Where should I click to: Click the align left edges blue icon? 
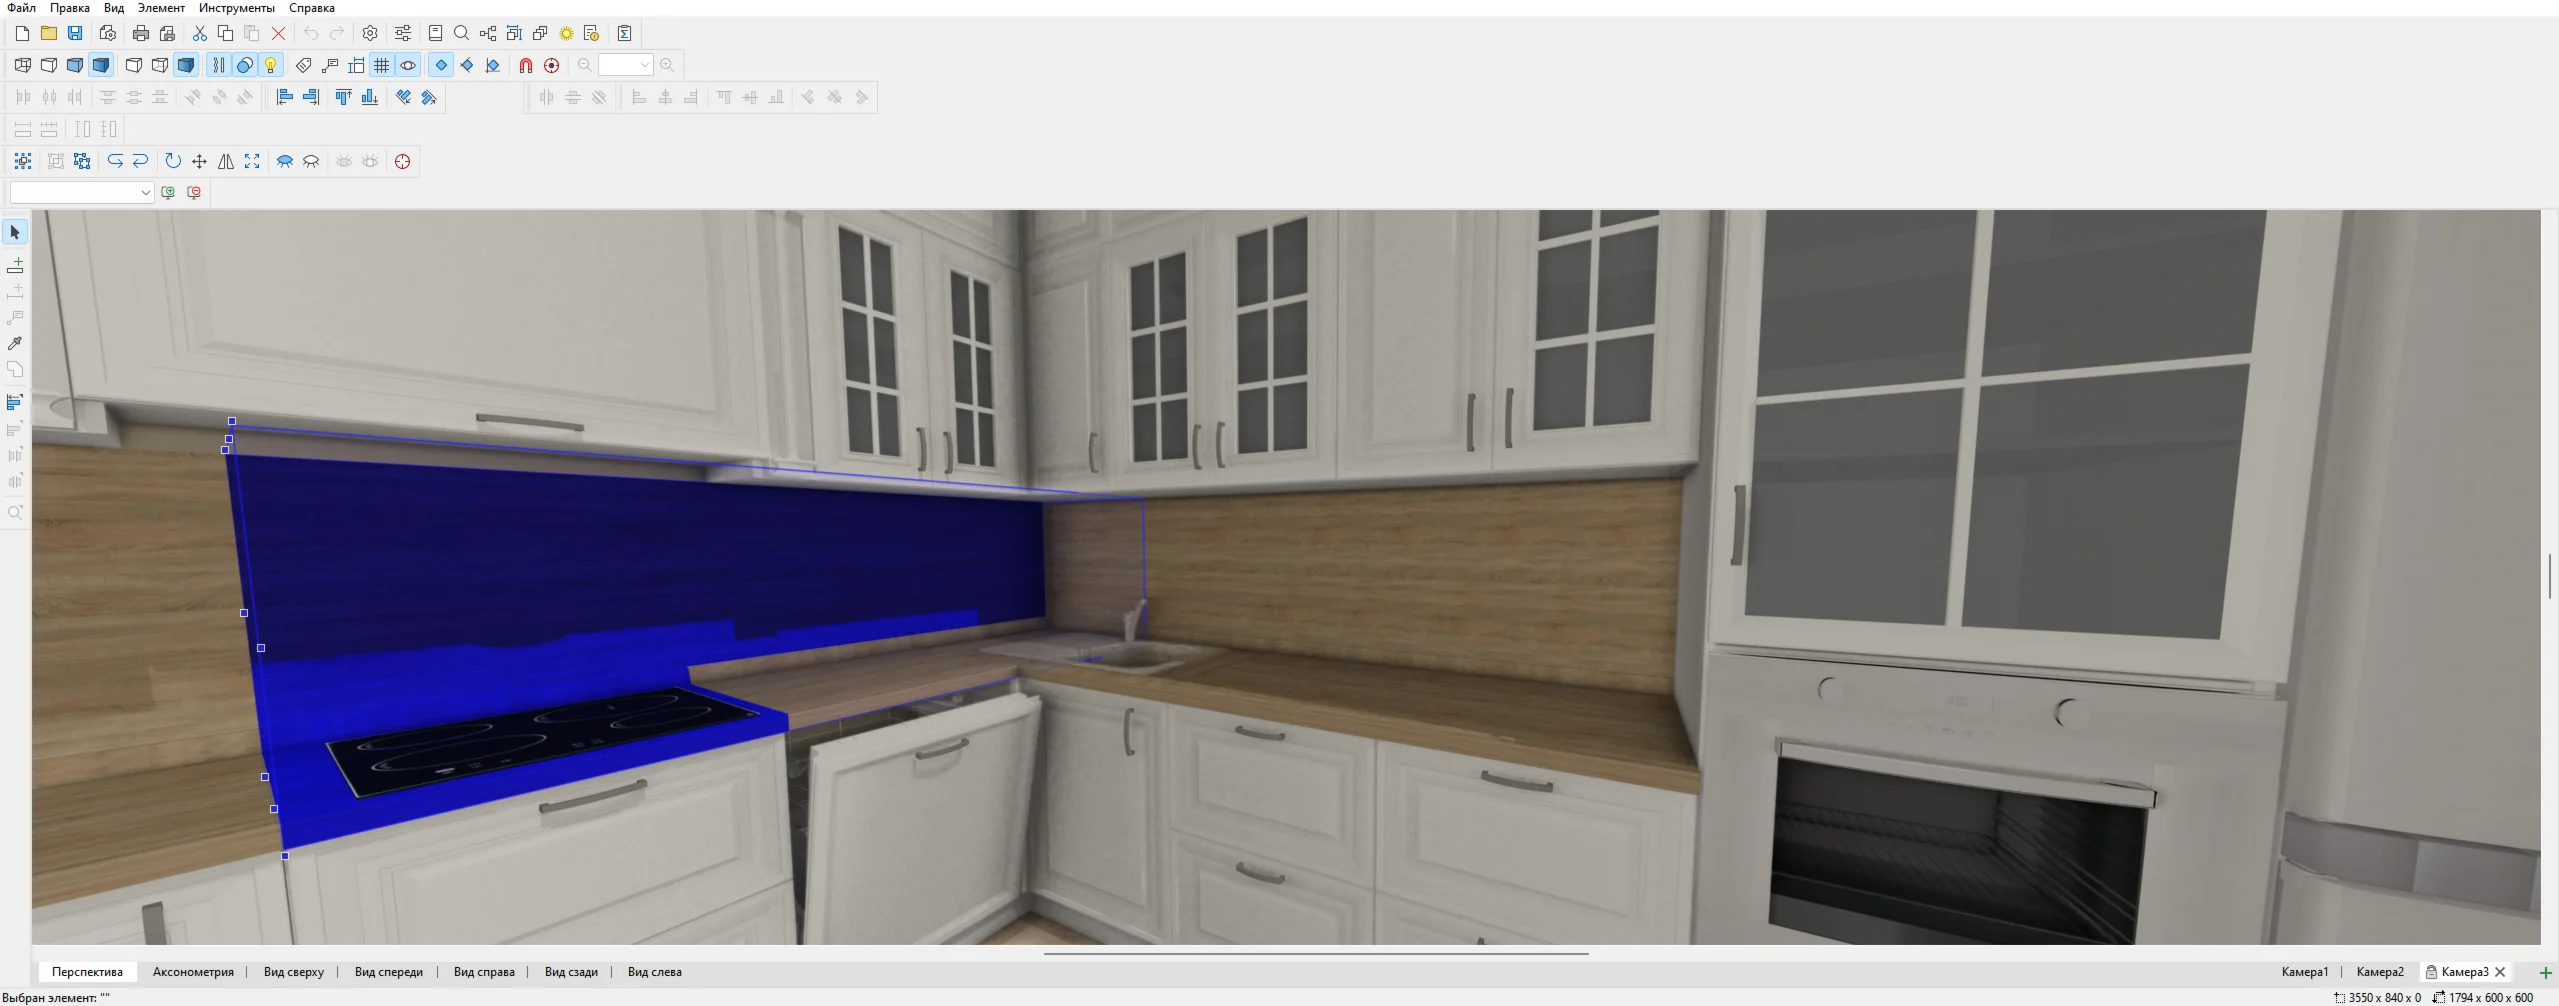pos(285,97)
